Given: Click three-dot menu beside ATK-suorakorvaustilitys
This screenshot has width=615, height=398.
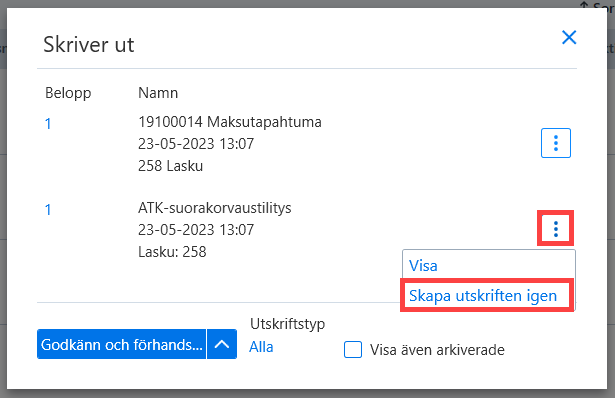Looking at the screenshot, I should (x=556, y=229).
